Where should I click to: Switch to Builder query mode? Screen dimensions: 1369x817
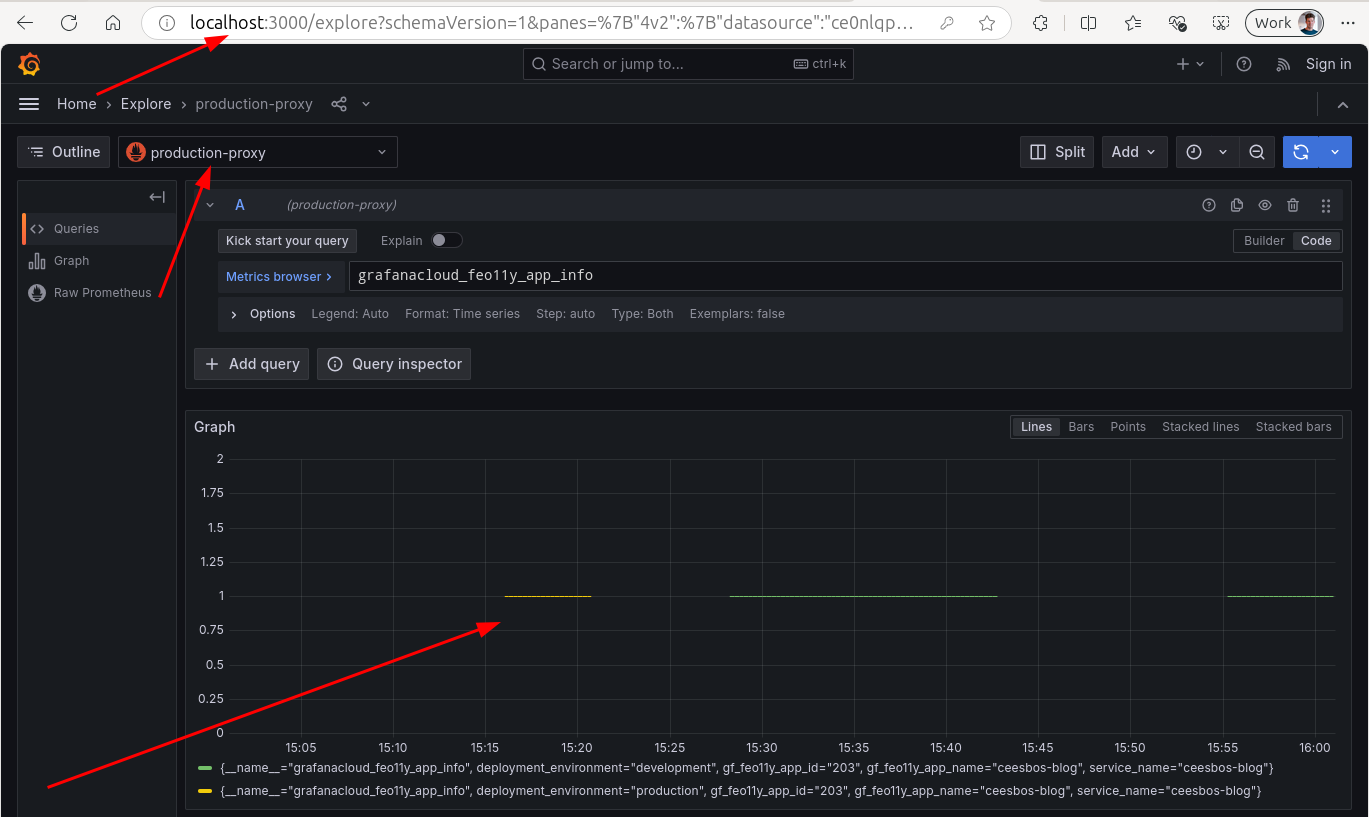1264,241
